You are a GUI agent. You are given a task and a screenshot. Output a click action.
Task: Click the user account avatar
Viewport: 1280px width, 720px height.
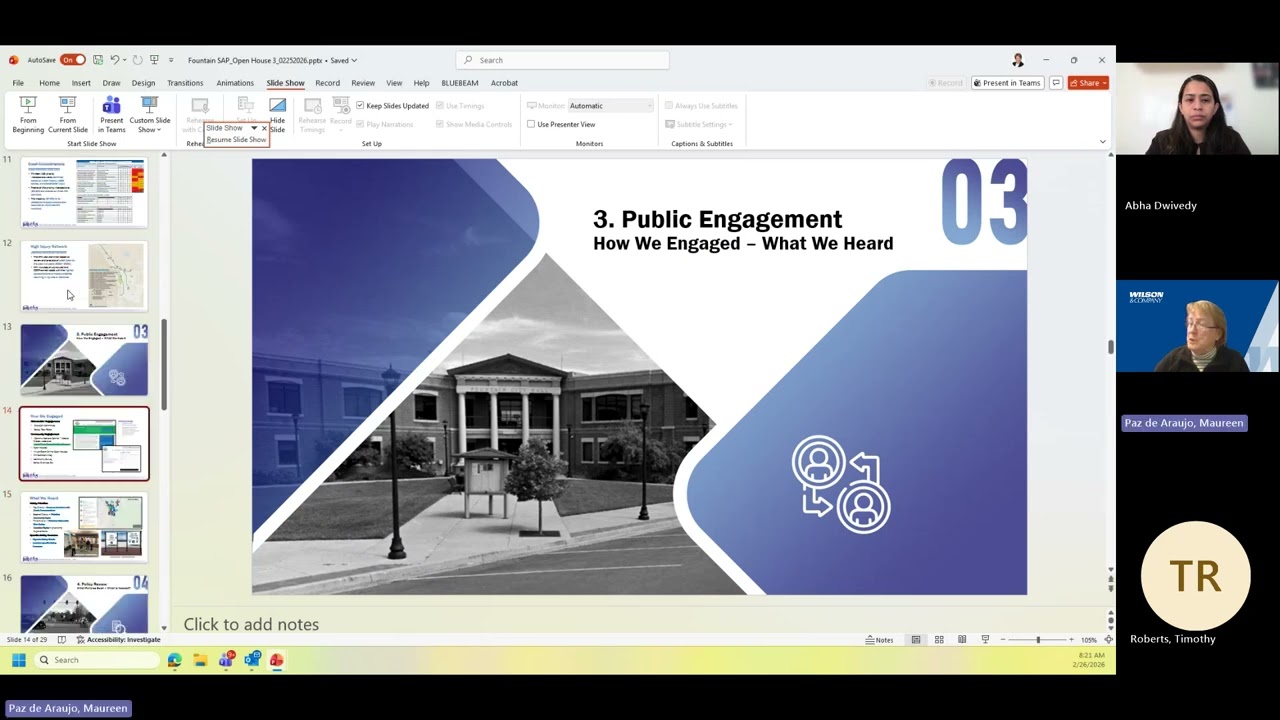click(1018, 60)
